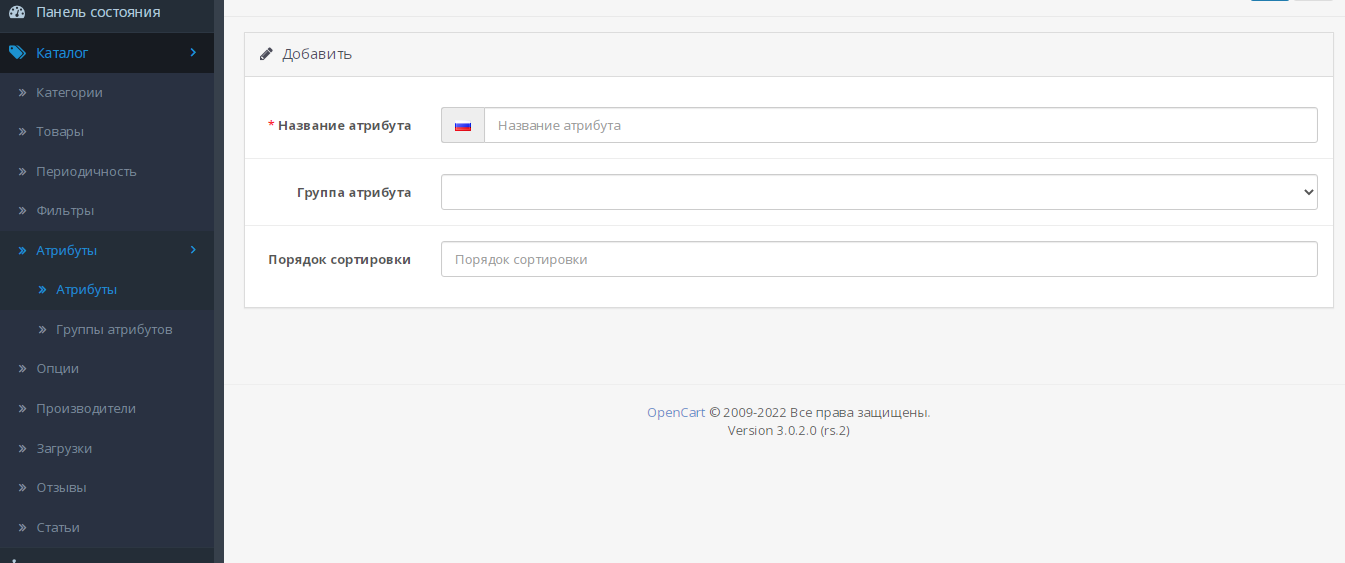Follow the OpenCart footer link
Viewport: 1345px width, 563px height.
676,412
